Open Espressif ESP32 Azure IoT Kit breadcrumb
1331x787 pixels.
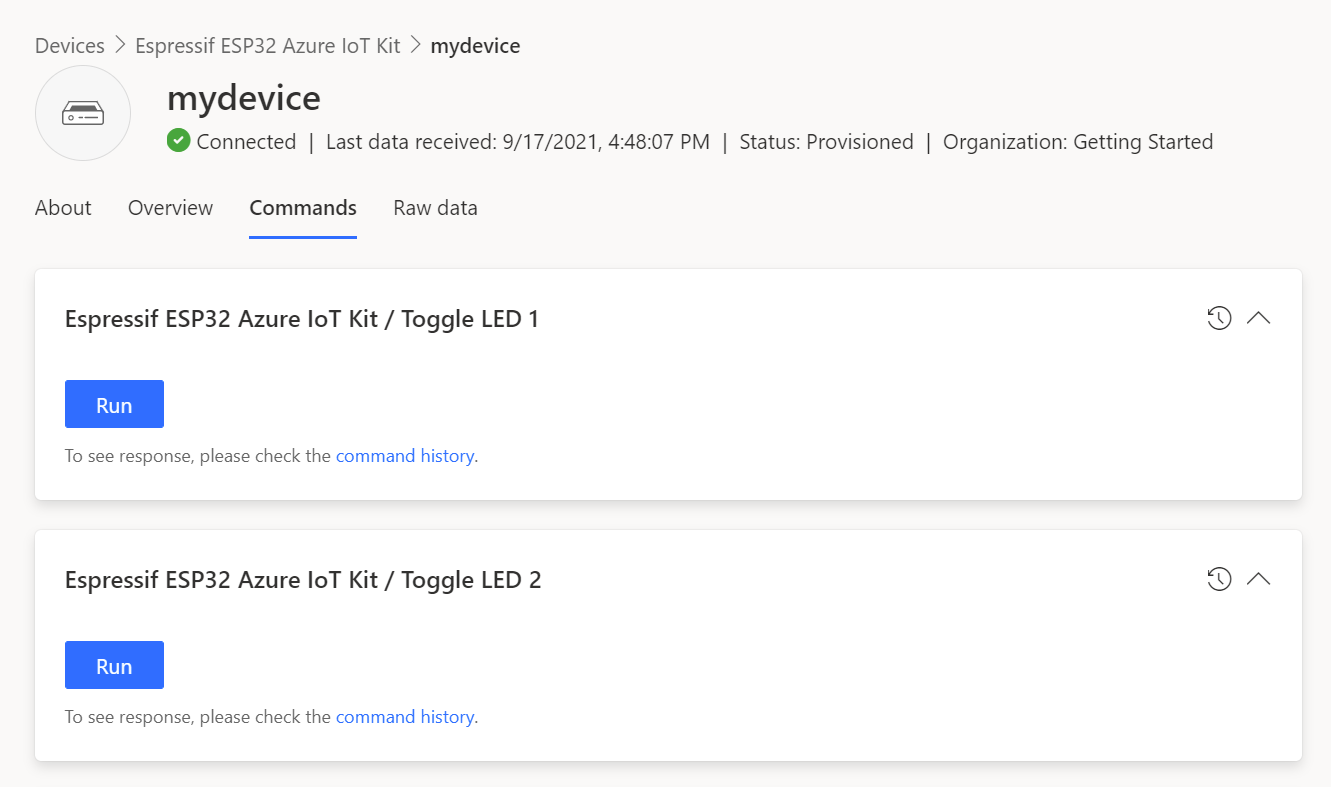click(268, 46)
